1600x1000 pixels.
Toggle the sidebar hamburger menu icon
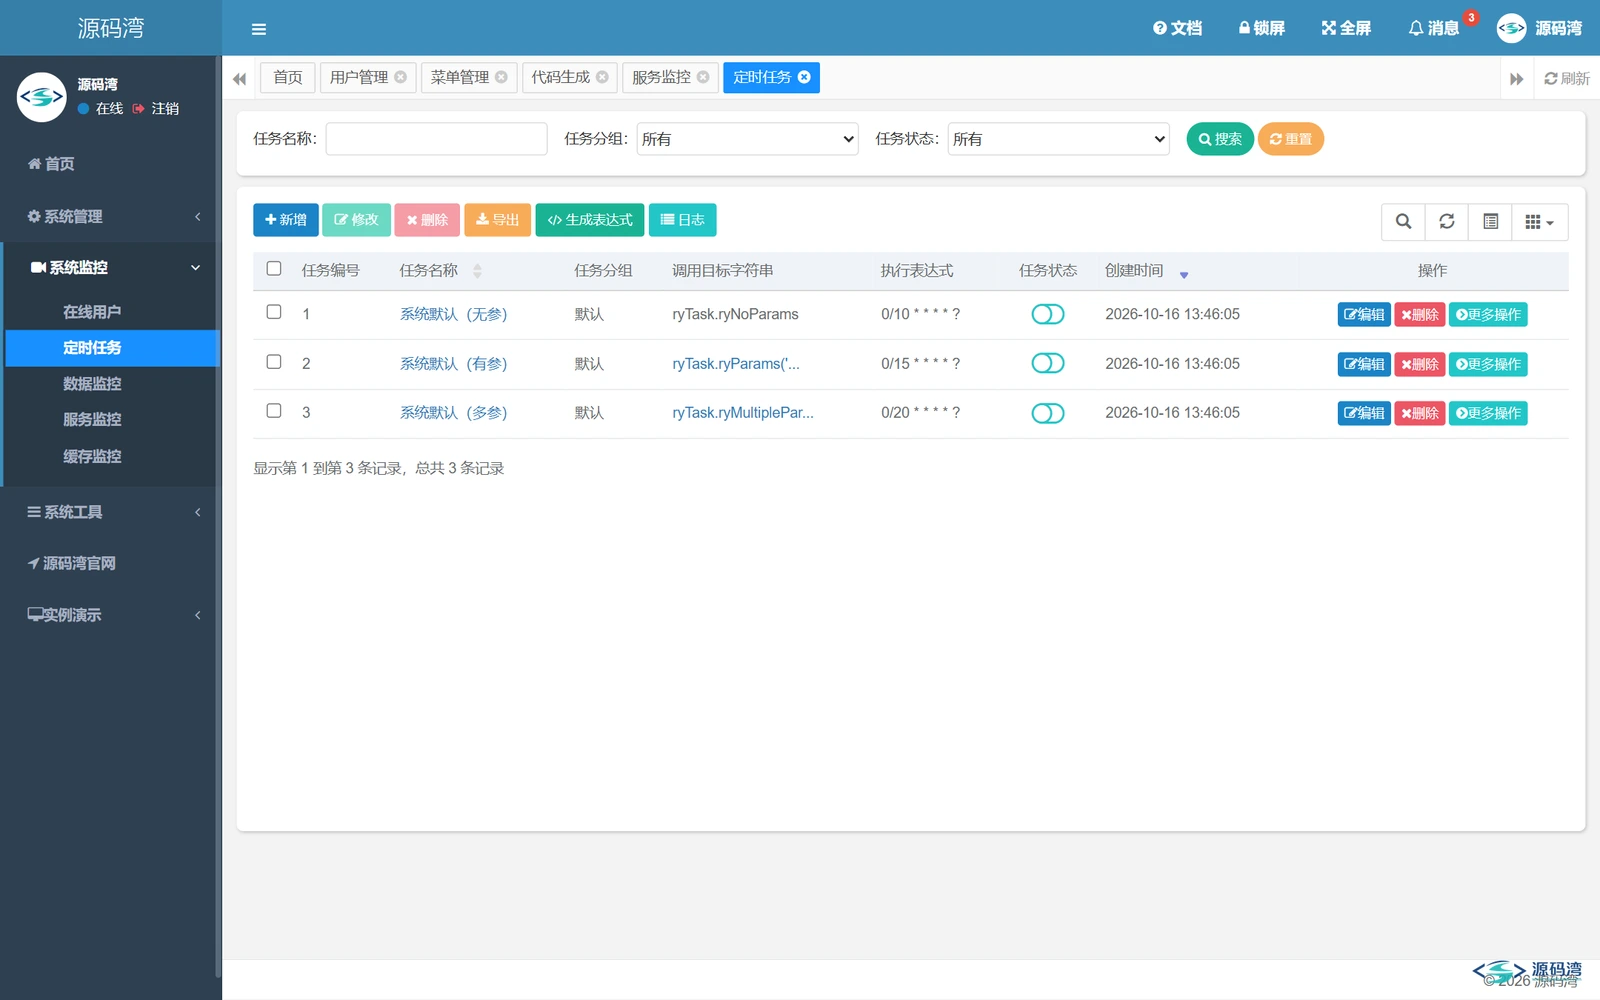pyautogui.click(x=259, y=29)
